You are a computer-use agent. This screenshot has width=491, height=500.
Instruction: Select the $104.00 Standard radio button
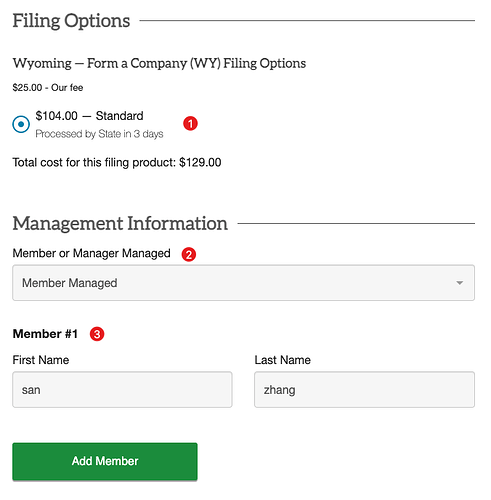point(21,124)
